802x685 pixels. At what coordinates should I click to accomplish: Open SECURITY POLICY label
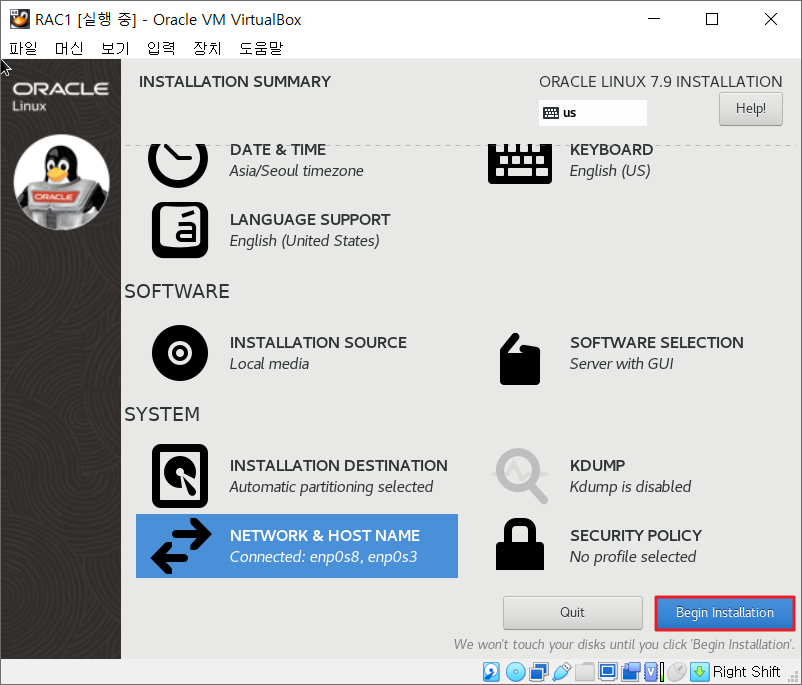636,536
